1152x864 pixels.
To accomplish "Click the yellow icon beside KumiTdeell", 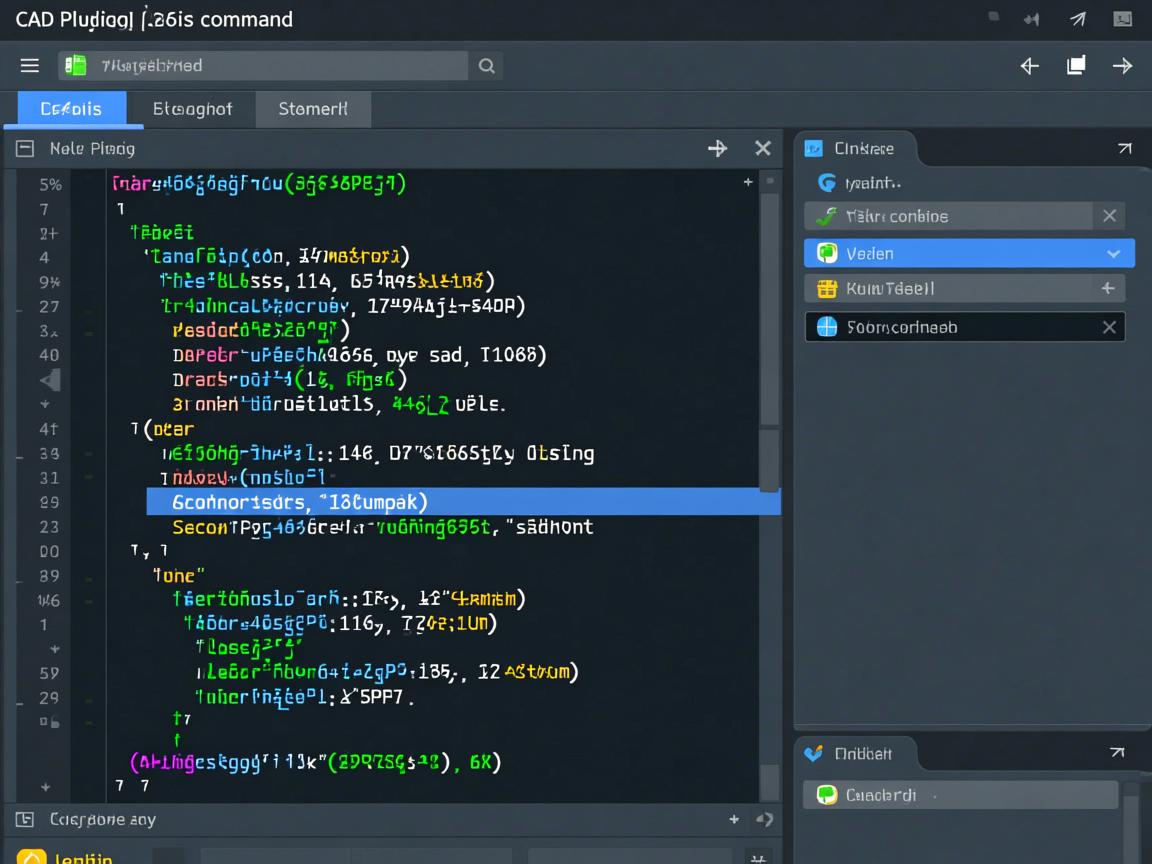I will (827, 289).
